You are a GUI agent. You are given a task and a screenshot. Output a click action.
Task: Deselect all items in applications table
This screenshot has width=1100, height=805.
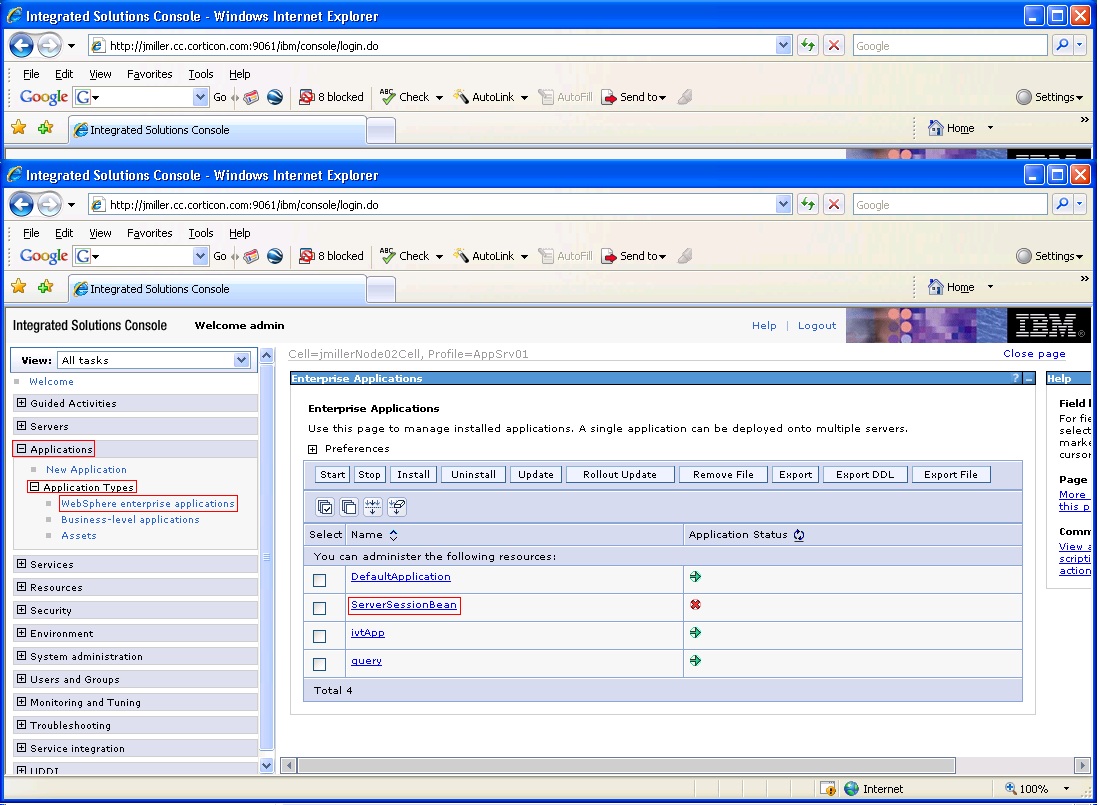[349, 507]
